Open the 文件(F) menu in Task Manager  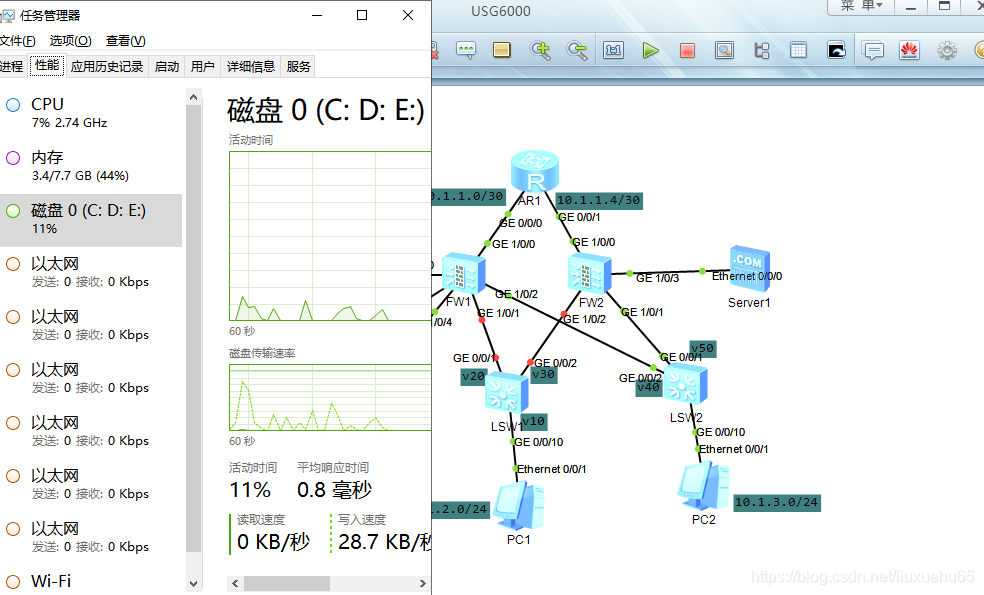18,41
